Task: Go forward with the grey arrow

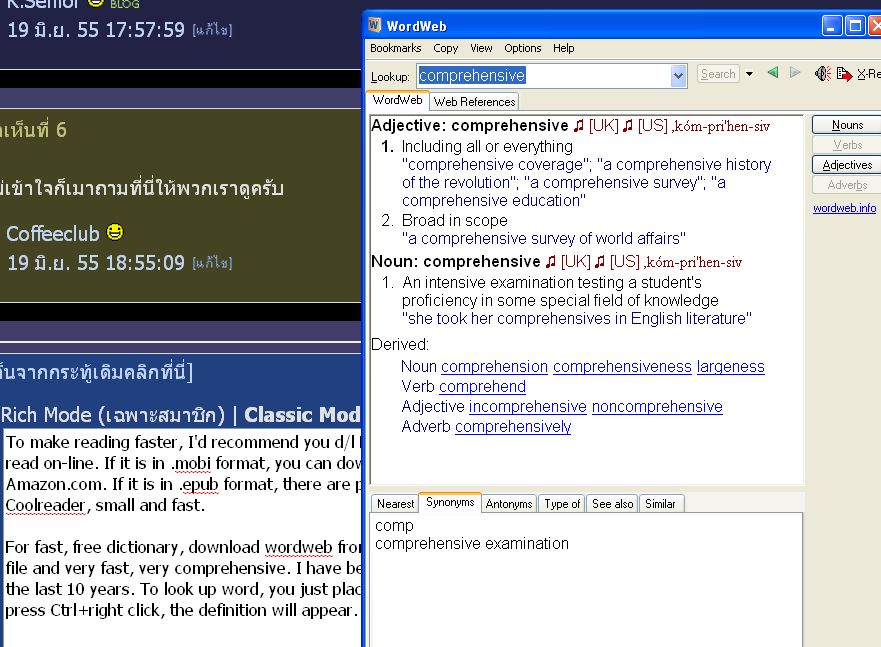Action: (x=794, y=72)
